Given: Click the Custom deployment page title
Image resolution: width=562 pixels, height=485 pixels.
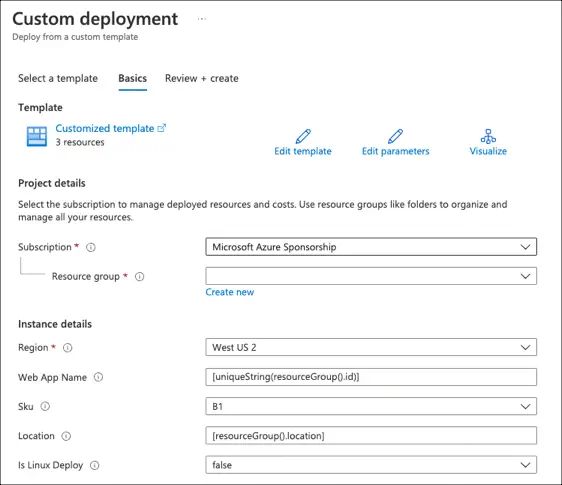Looking at the screenshot, I should coord(95,19).
